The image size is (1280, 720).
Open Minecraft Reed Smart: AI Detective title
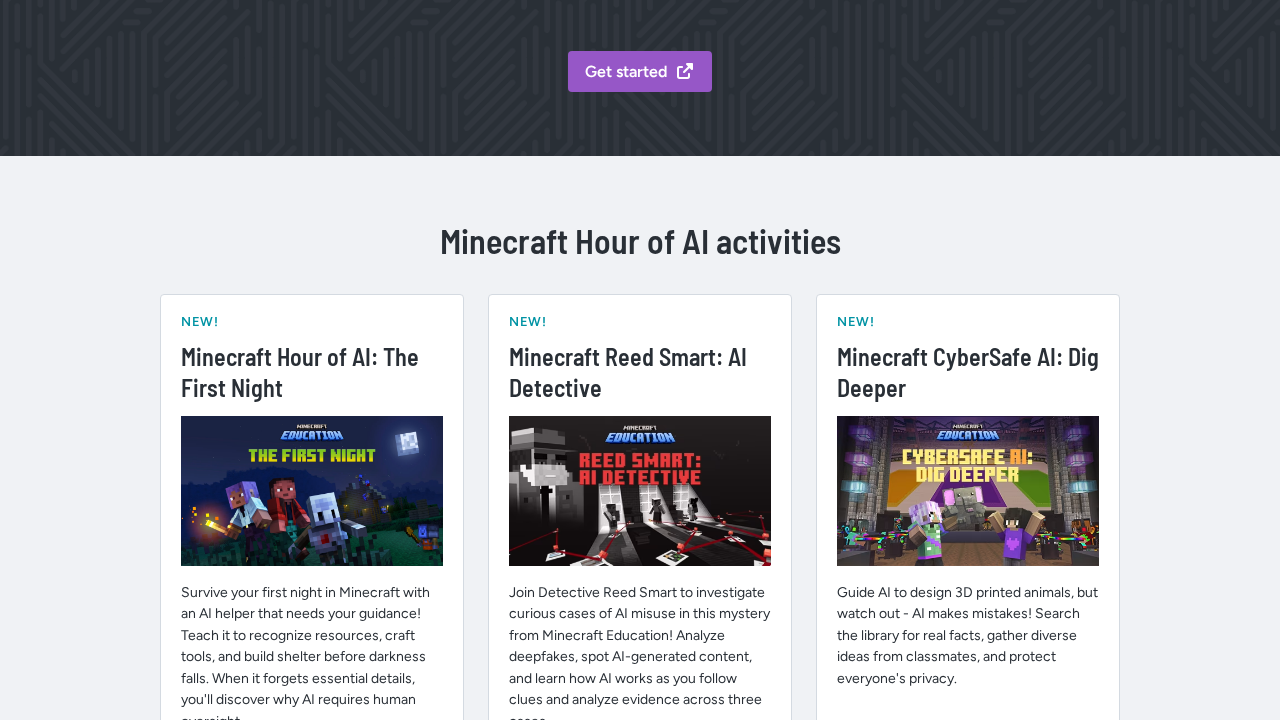pyautogui.click(x=628, y=372)
